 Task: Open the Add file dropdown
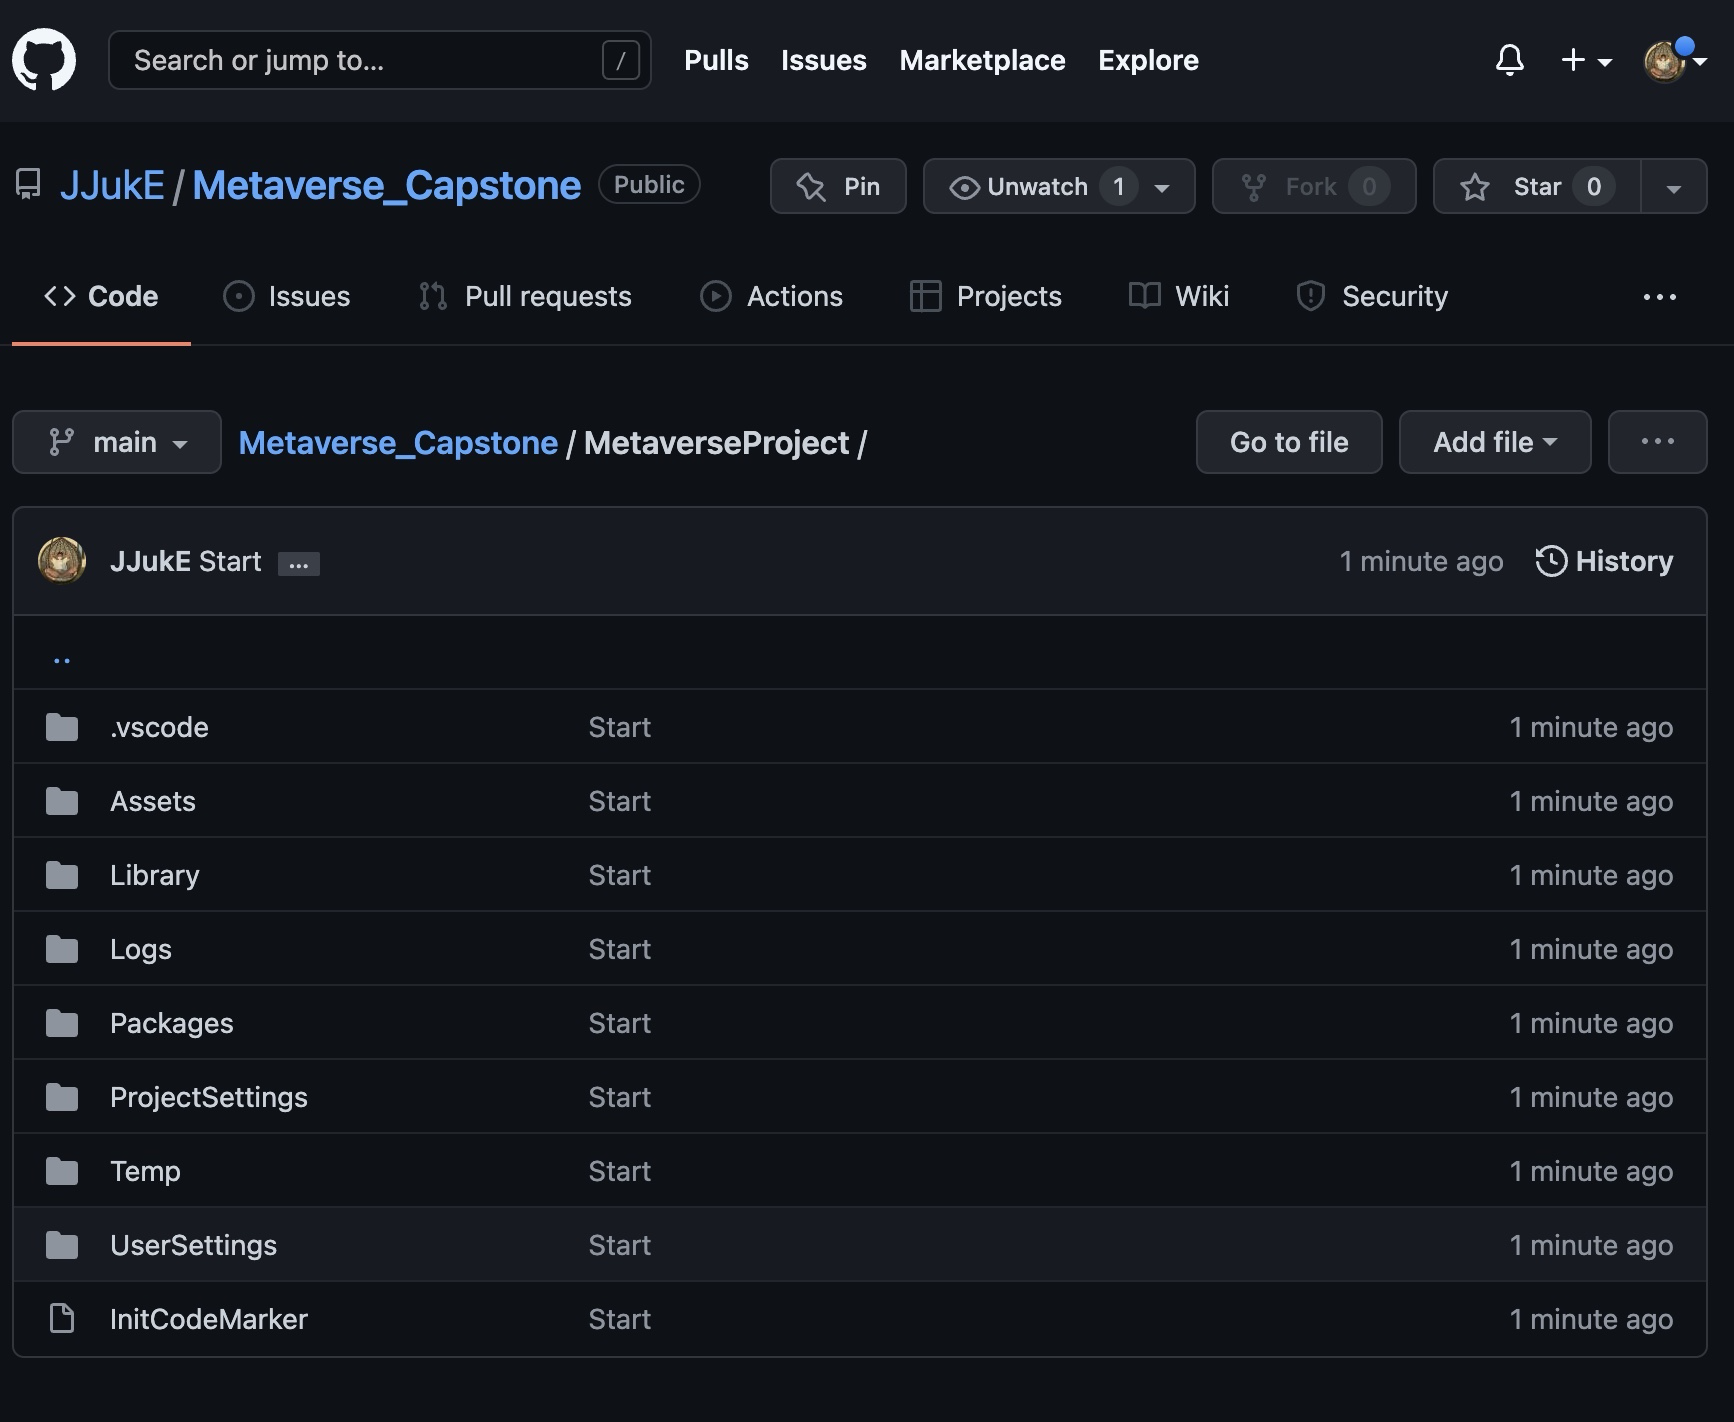1495,442
